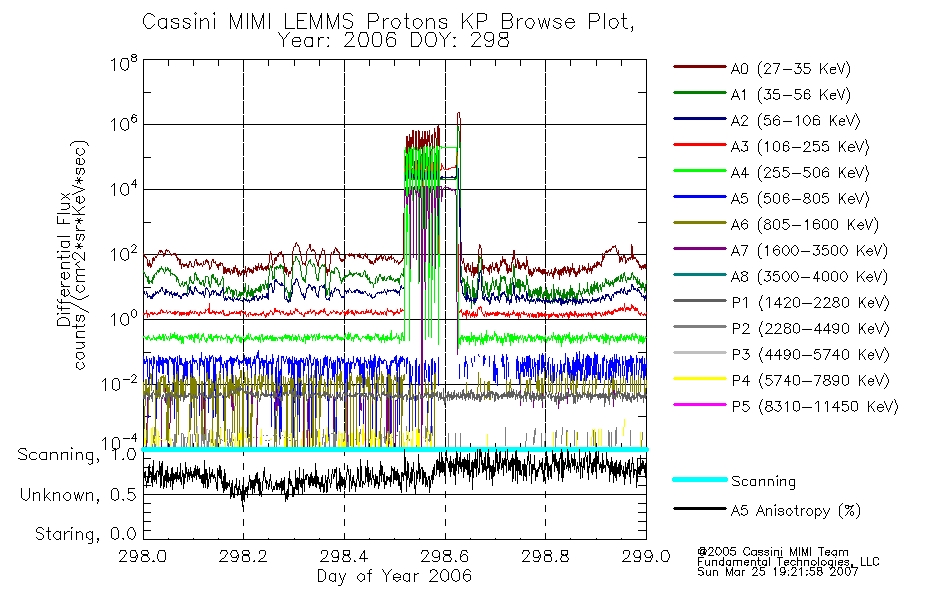Click the x-axis tick label 298.0
This screenshot has height=600, width=950.
coord(142,556)
